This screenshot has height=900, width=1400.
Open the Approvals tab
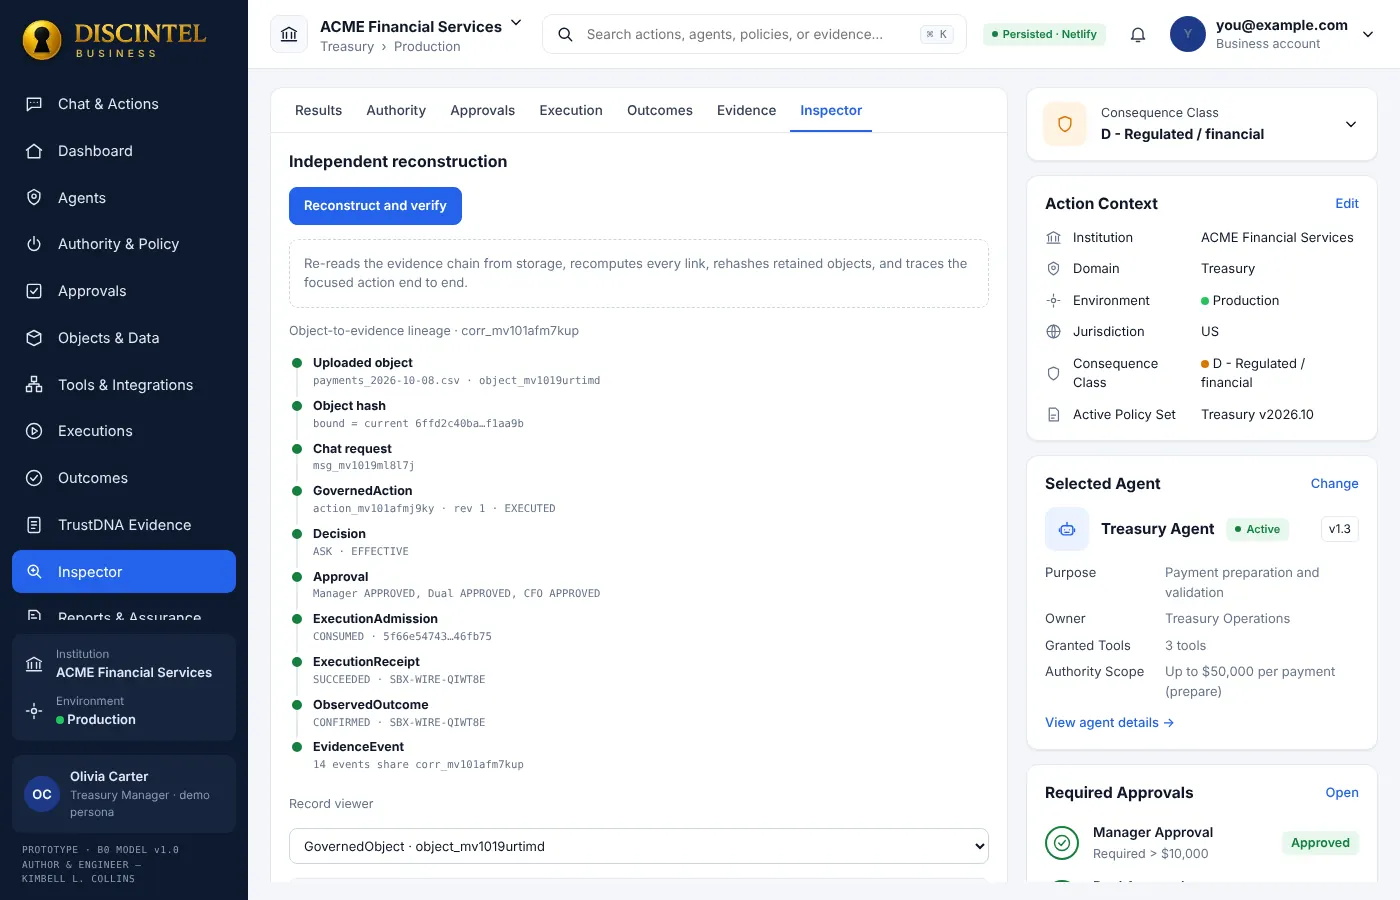[482, 110]
